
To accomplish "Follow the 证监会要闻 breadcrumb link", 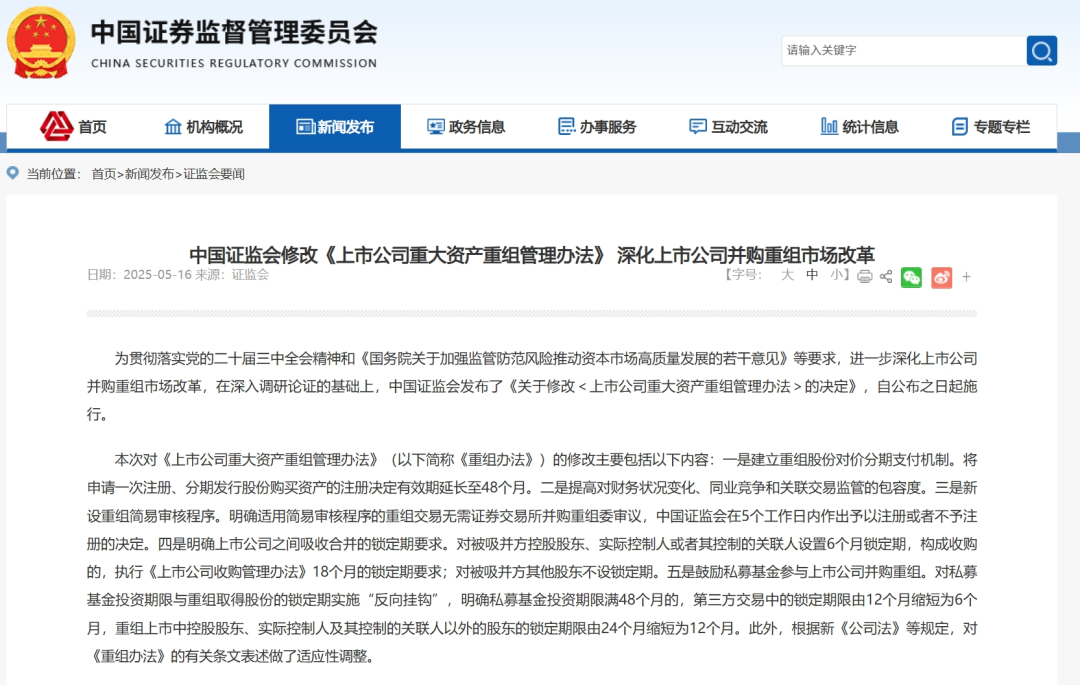I will [x=214, y=174].
